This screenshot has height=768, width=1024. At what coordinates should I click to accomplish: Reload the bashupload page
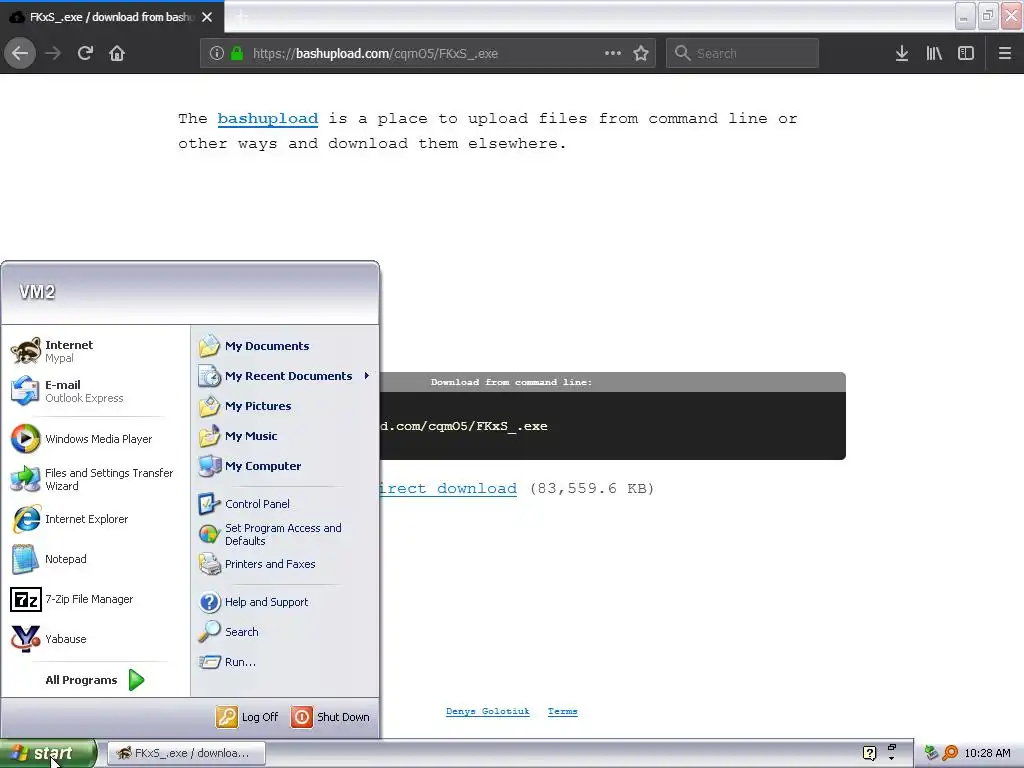click(85, 53)
